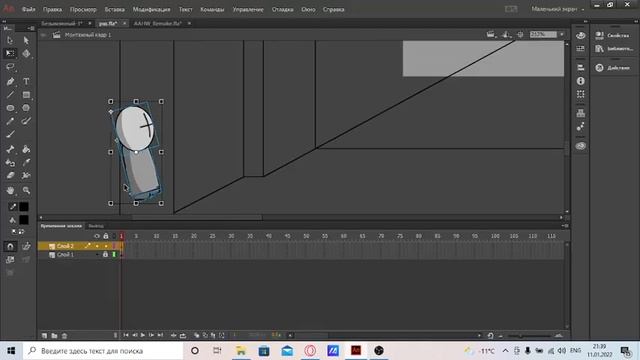The width and height of the screenshot is (640, 360).
Task: Select the Subselection tool
Action: (26, 40)
